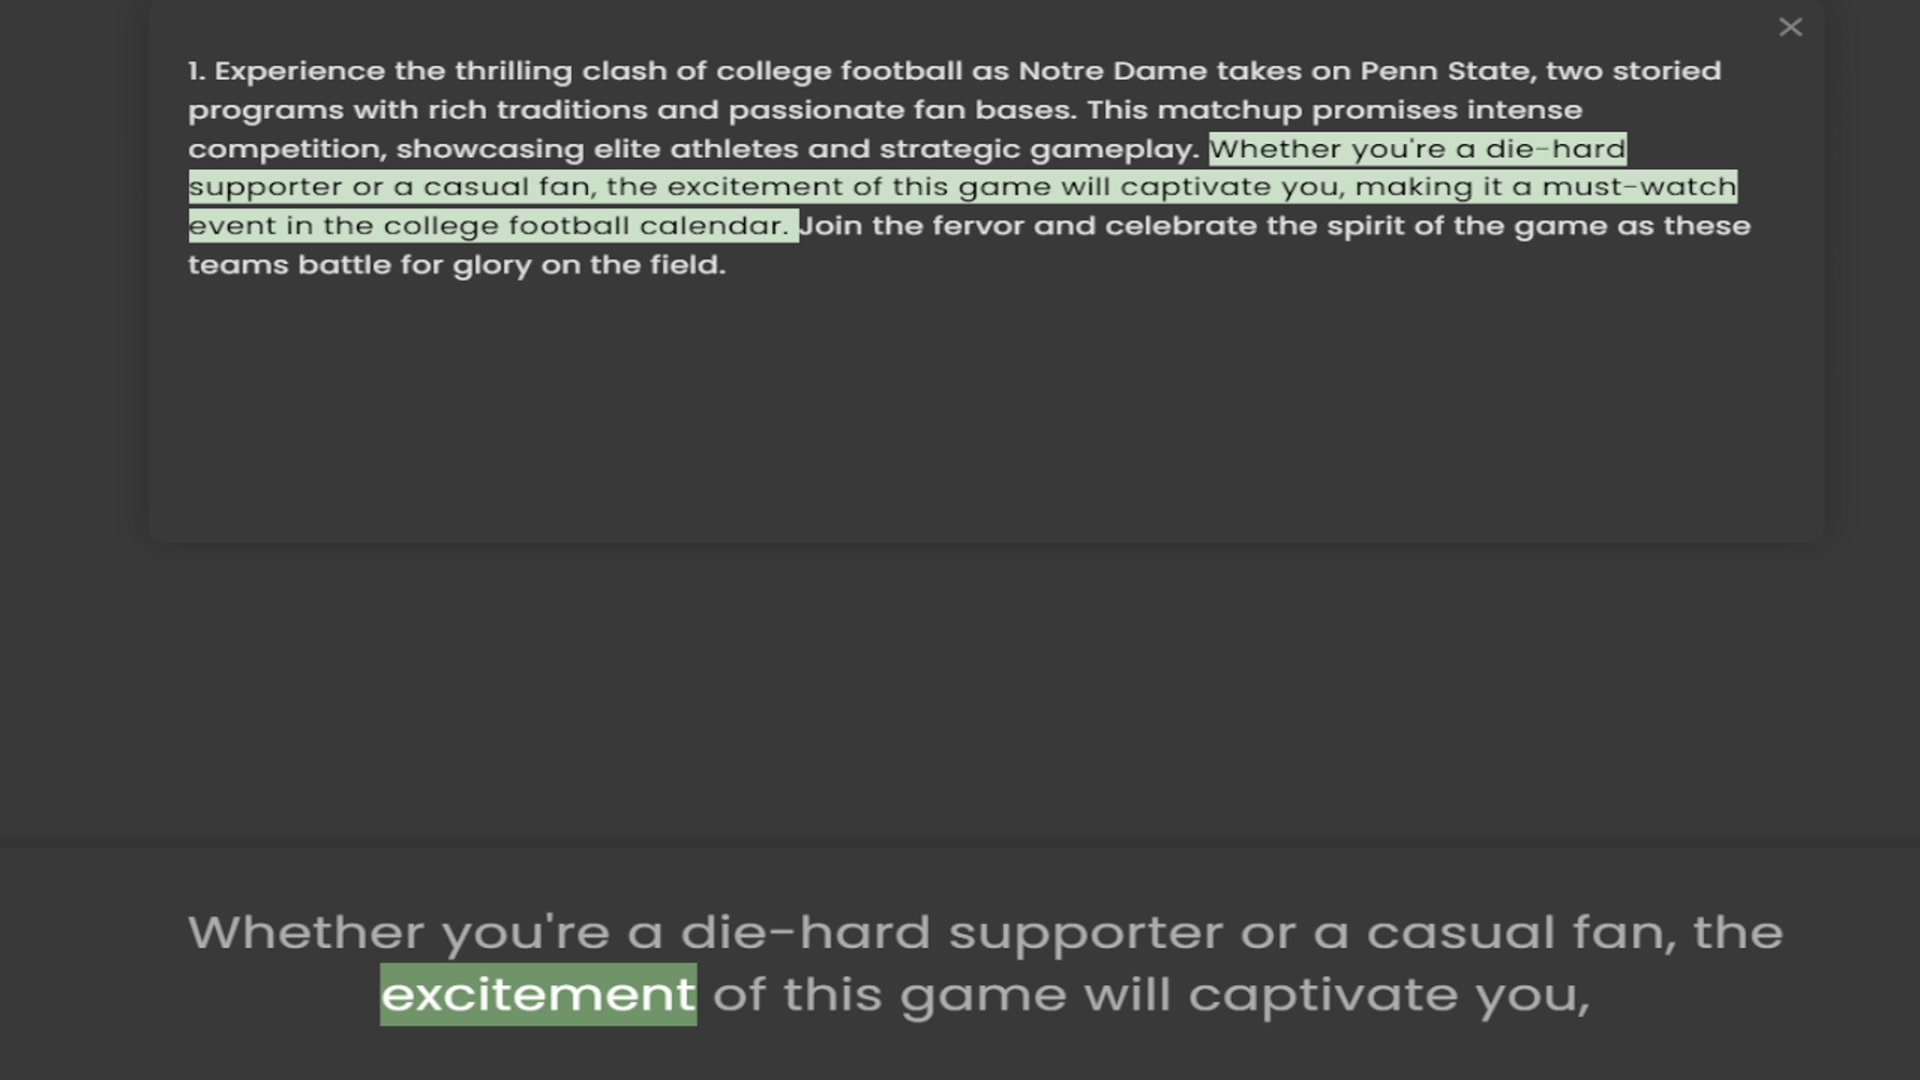Click the word "thrilling" in the first line
The height and width of the screenshot is (1080, 1920).
click(513, 71)
